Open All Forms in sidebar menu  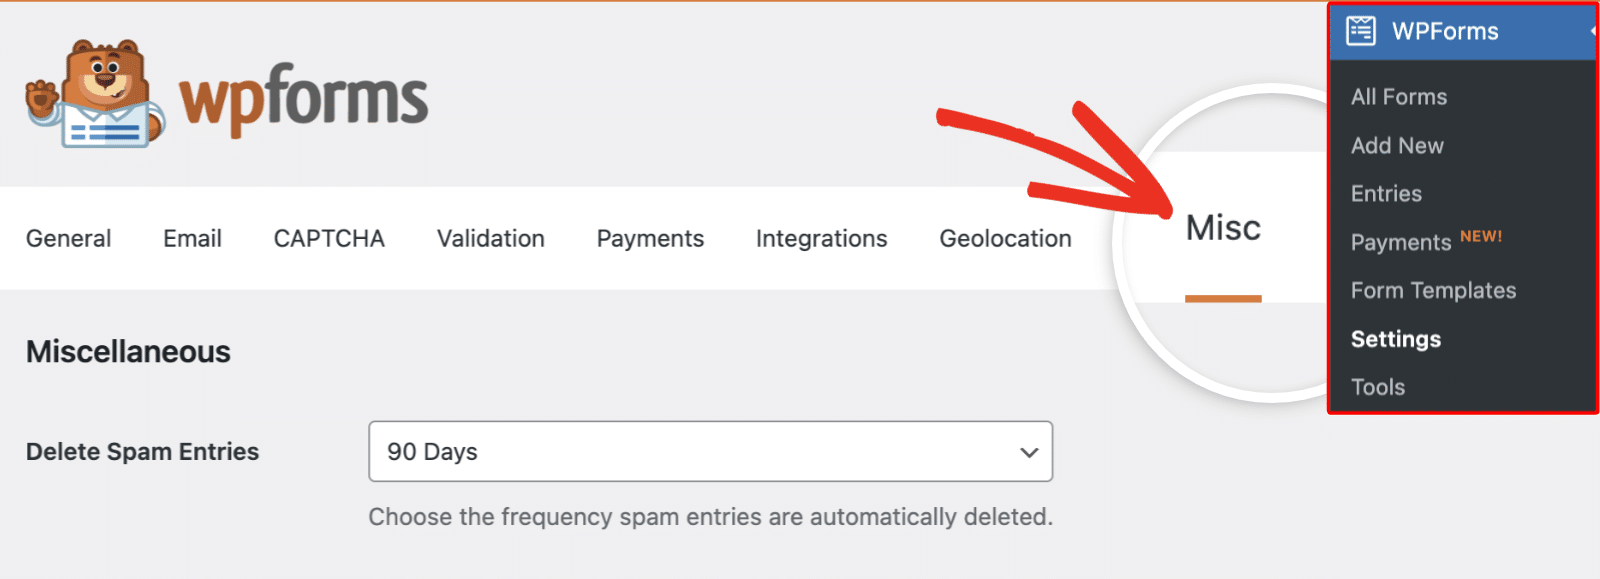pyautogui.click(x=1399, y=97)
